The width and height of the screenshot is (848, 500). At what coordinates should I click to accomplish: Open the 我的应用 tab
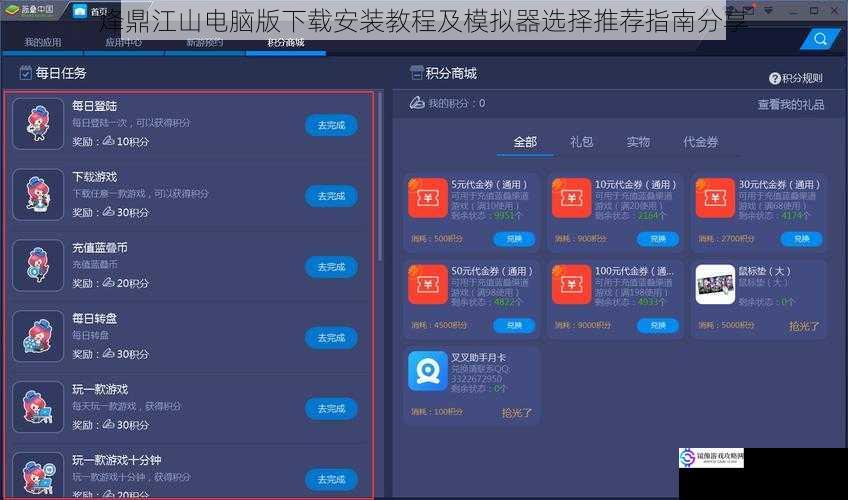pos(43,42)
